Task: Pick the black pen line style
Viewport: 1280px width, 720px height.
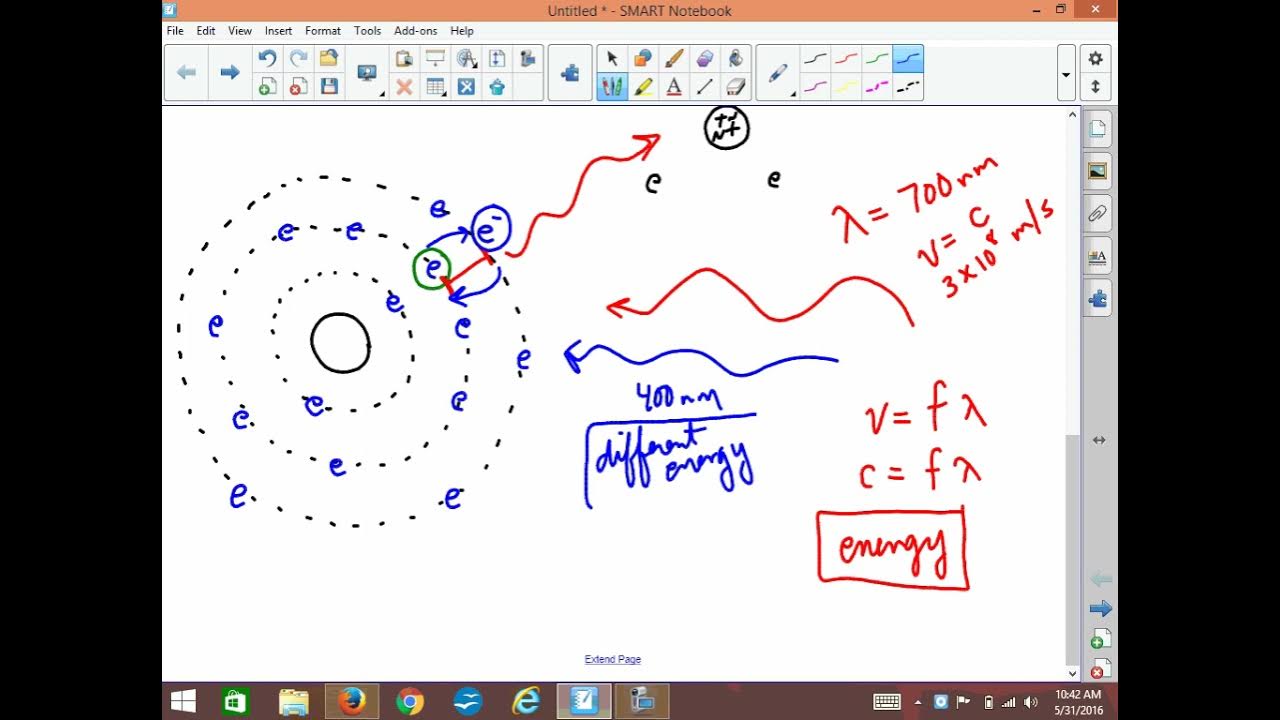Action: 816,59
